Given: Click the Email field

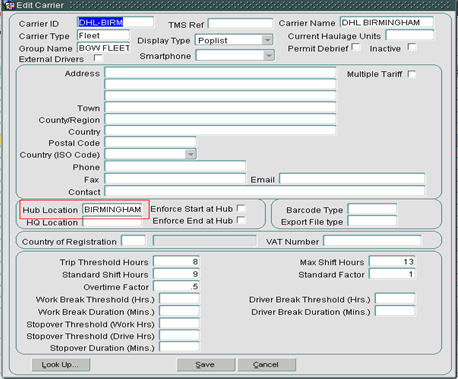Looking at the screenshot, I should coord(352,179).
